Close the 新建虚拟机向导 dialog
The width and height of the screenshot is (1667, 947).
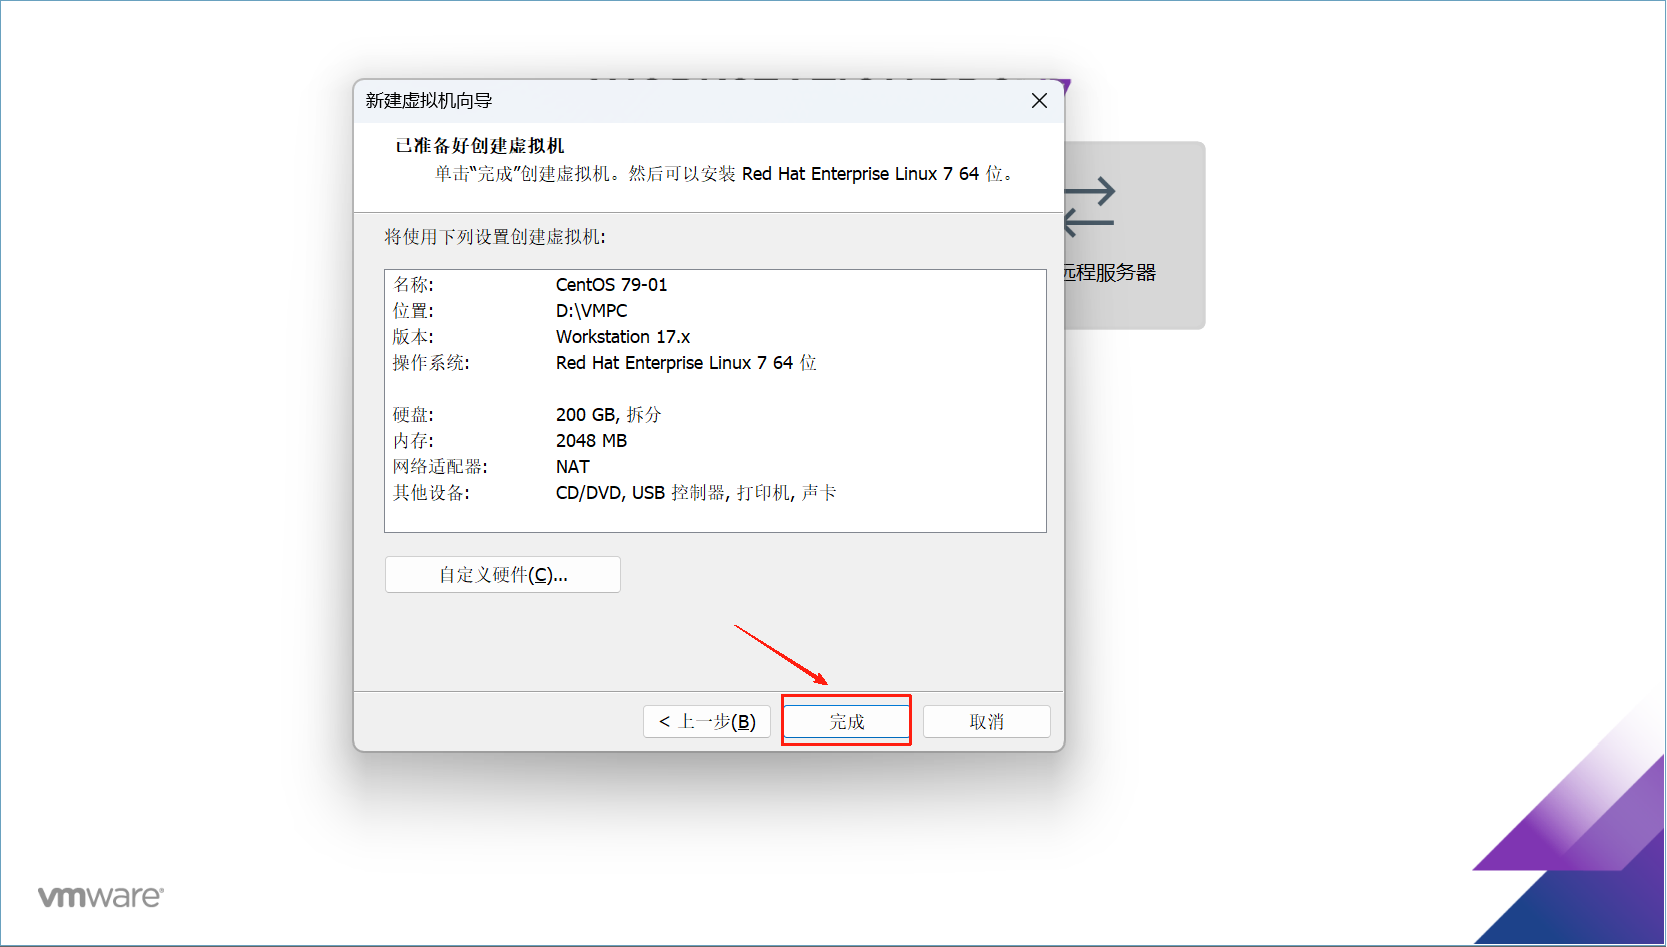coord(1039,101)
